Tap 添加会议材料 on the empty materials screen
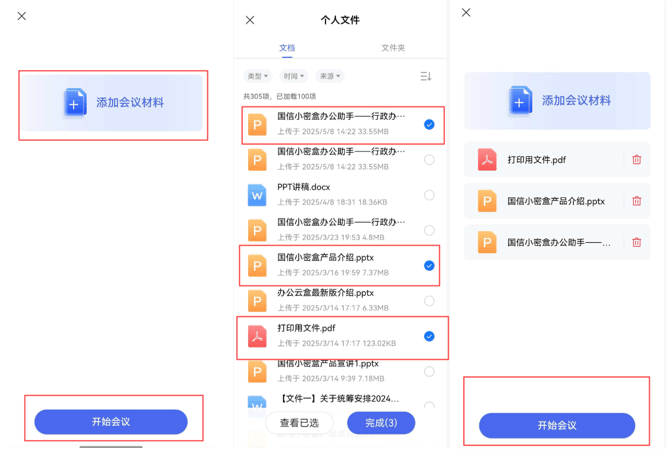The image size is (666, 454). [112, 103]
